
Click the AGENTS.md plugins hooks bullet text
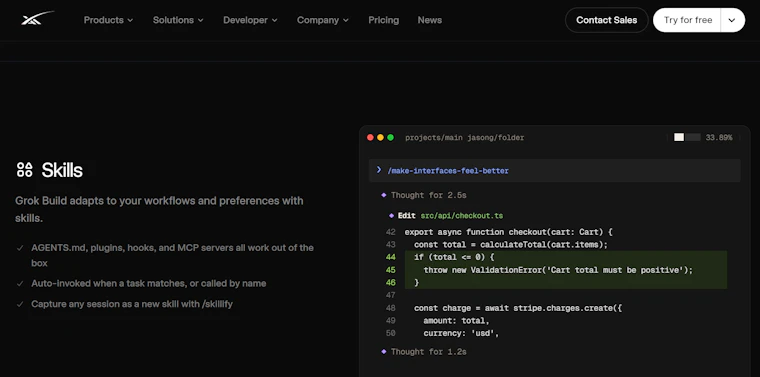point(173,255)
